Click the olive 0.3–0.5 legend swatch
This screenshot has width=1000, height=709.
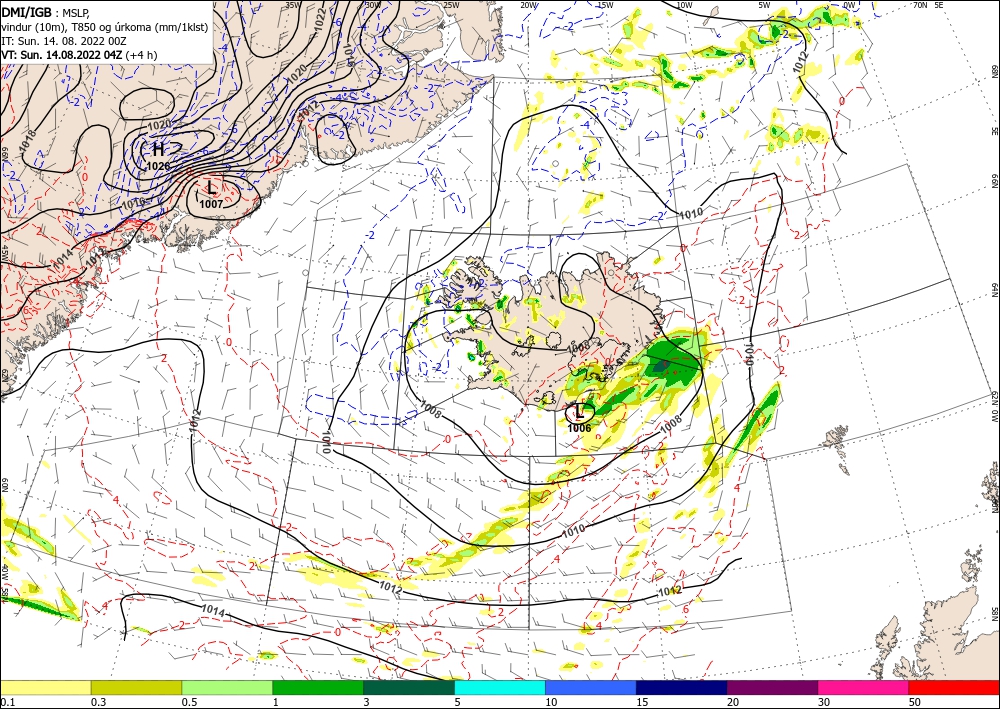(x=136, y=687)
